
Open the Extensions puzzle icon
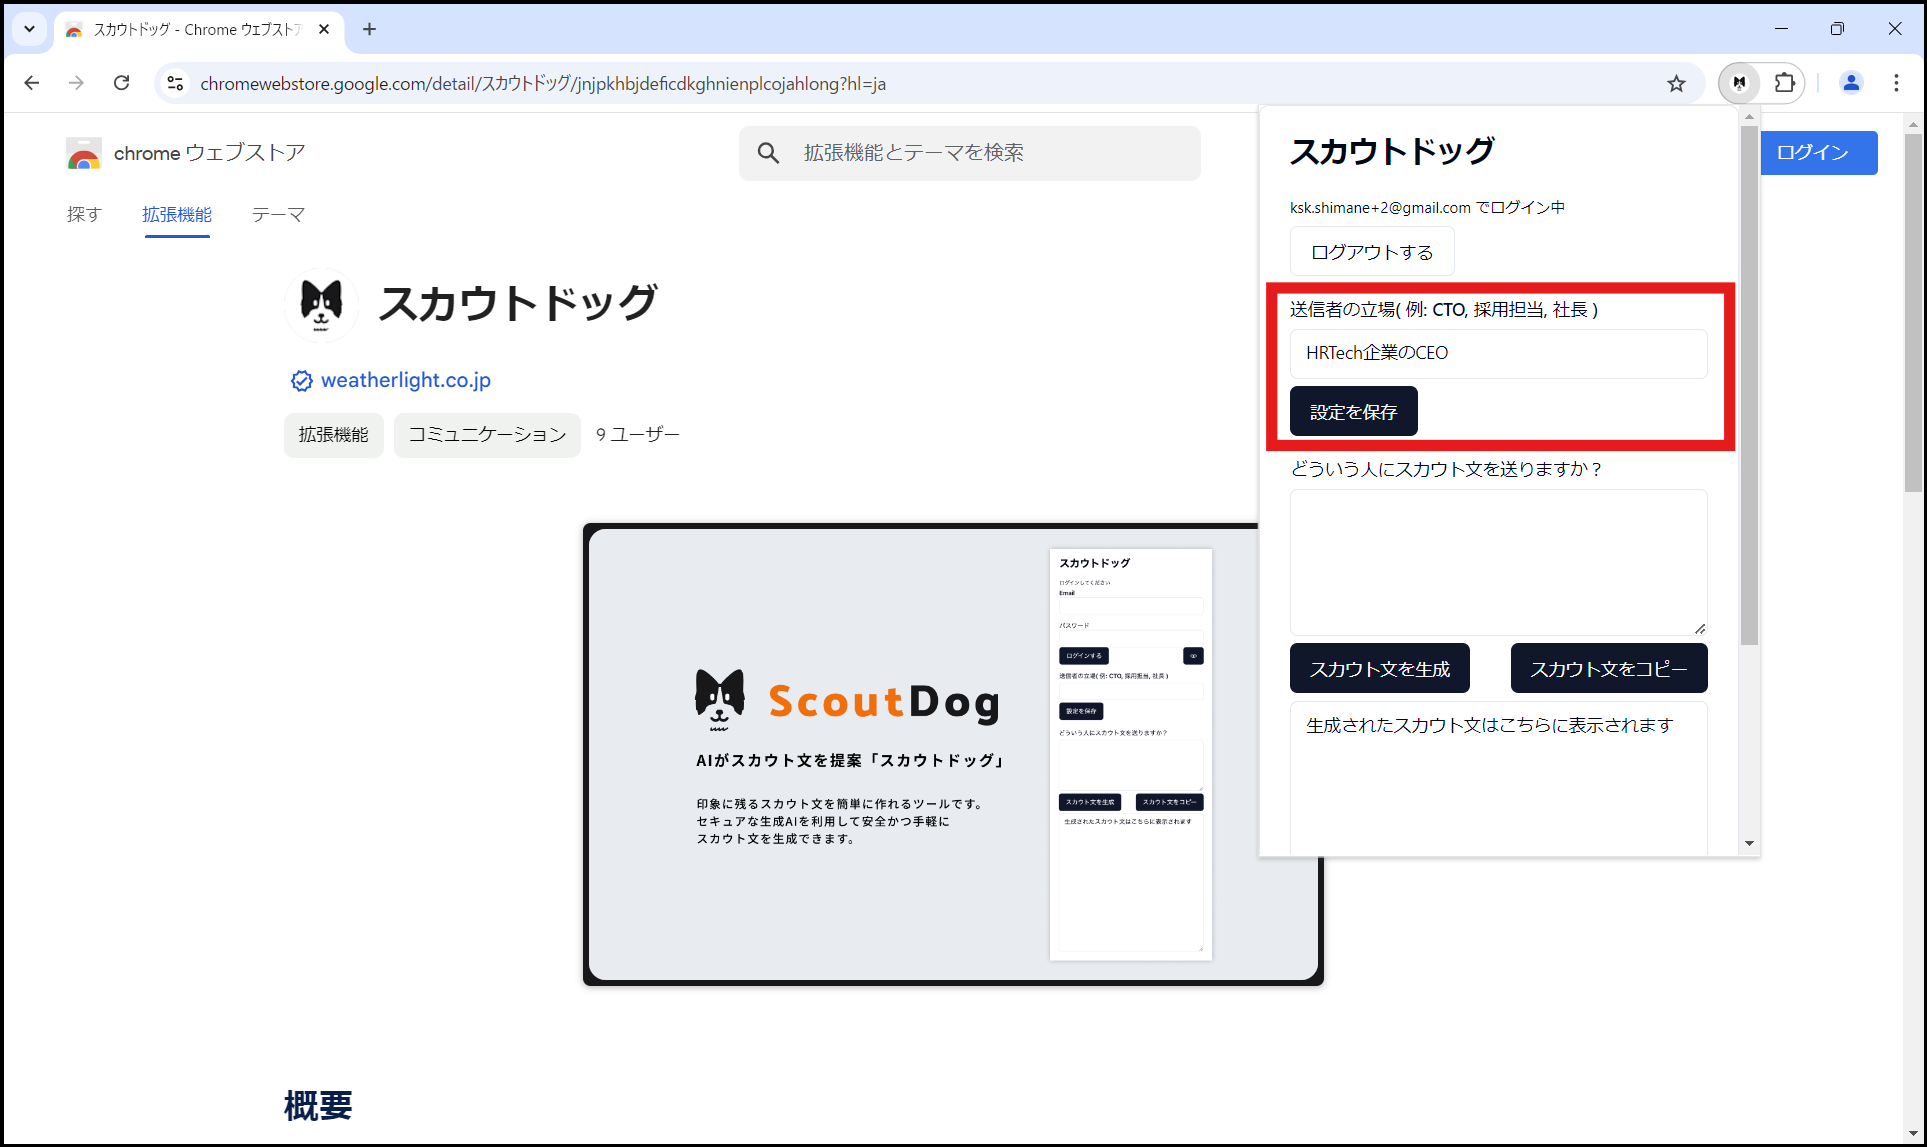point(1784,83)
